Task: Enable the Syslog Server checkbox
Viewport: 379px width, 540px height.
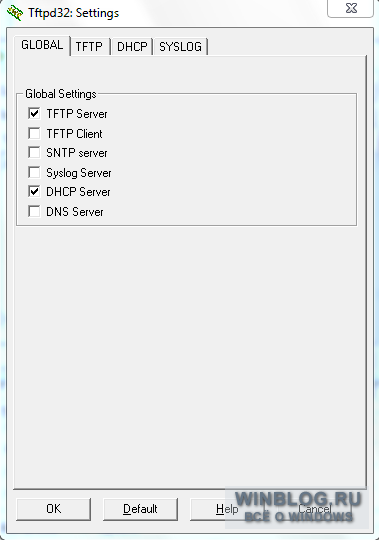Action: coord(34,172)
